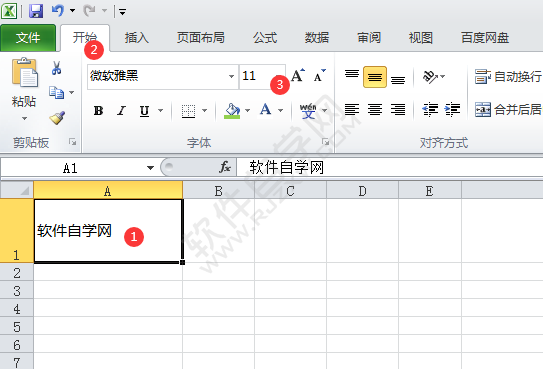
Task: Open the 页面布局 page layout tab
Action: (x=201, y=37)
